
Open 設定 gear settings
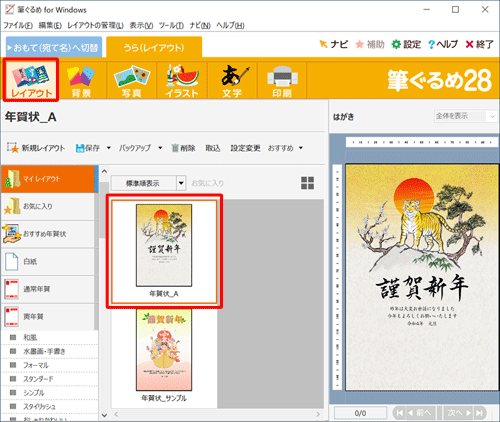[x=406, y=44]
